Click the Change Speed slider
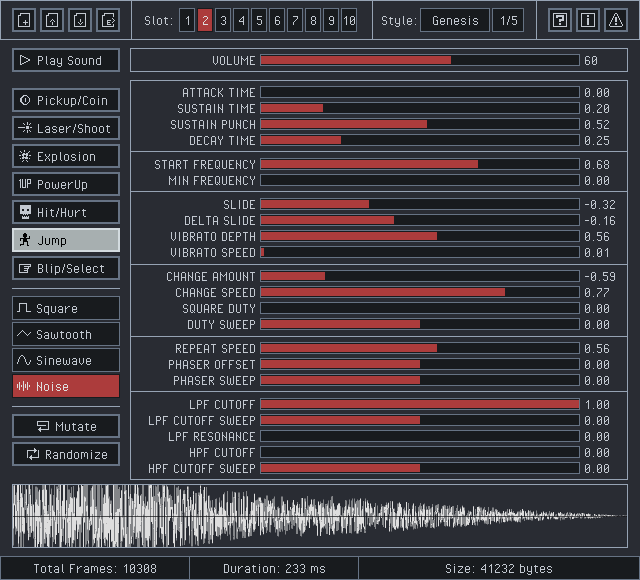The image size is (640, 580). [420, 292]
